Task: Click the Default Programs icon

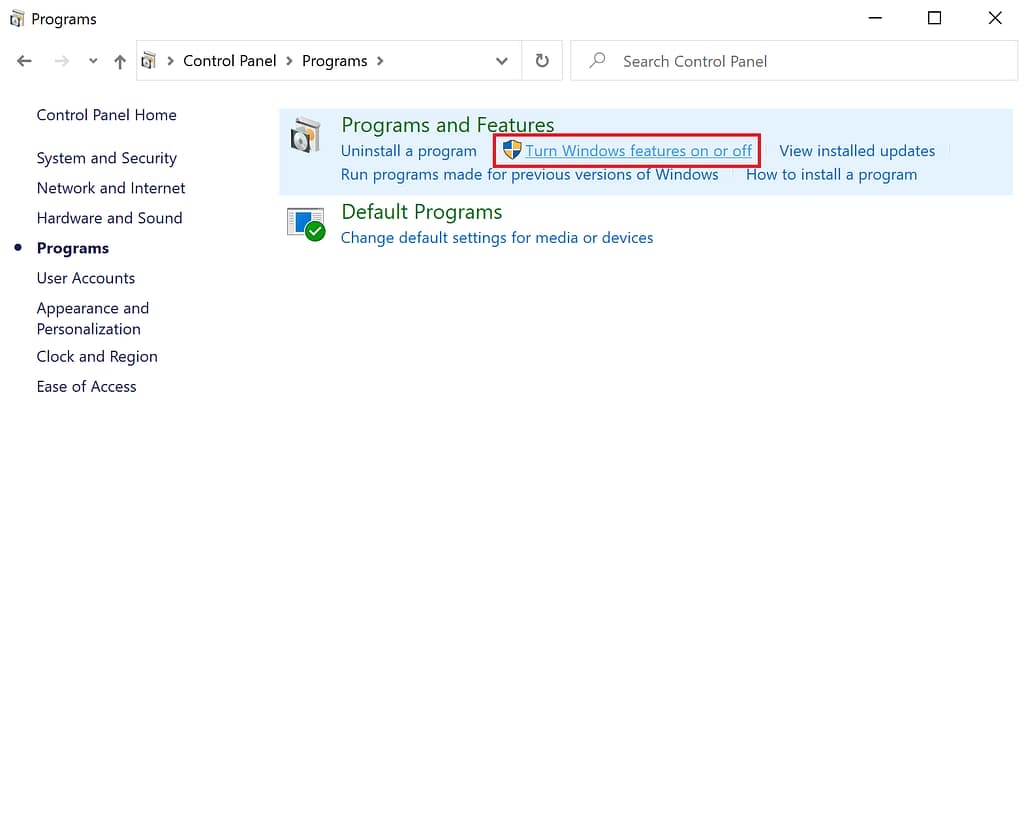Action: [305, 224]
